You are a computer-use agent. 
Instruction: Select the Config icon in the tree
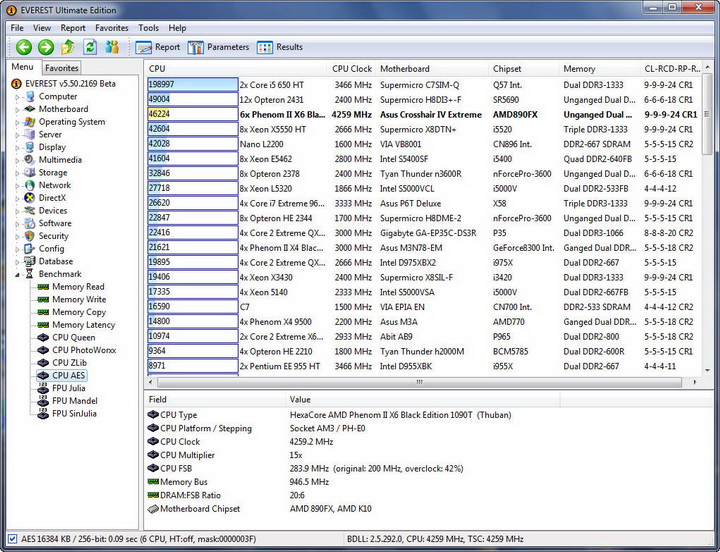[x=30, y=248]
